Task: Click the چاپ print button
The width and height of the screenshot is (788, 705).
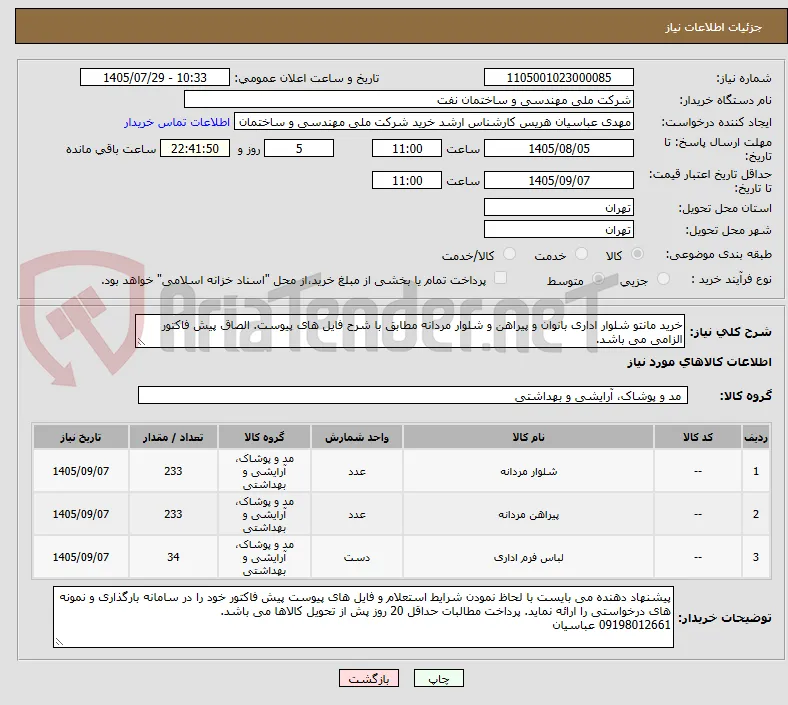Action: point(439,678)
